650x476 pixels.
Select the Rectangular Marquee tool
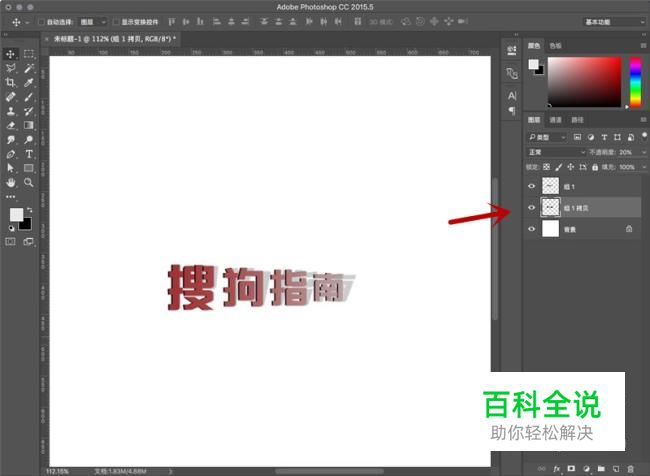coord(29,54)
